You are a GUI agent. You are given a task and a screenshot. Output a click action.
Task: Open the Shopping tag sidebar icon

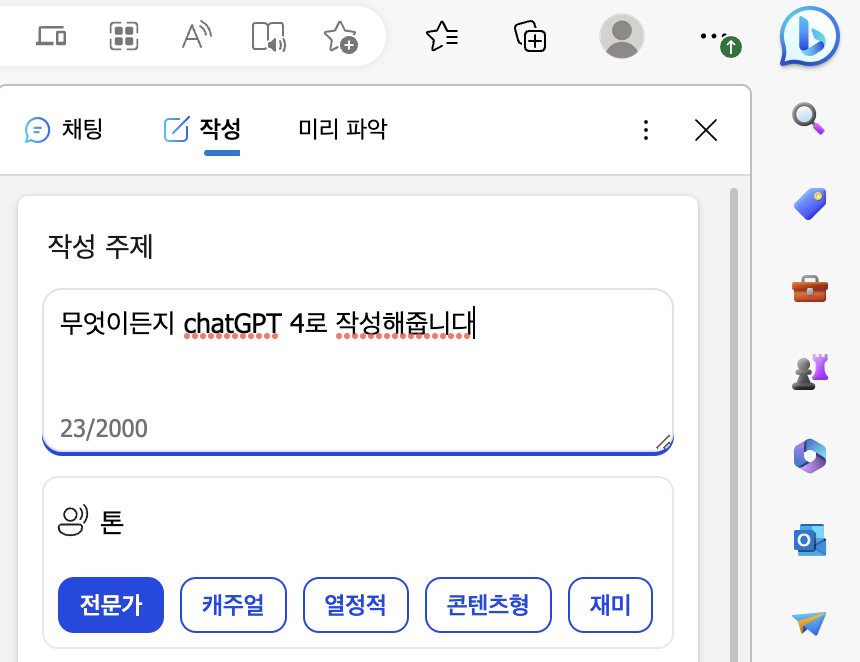pos(810,204)
